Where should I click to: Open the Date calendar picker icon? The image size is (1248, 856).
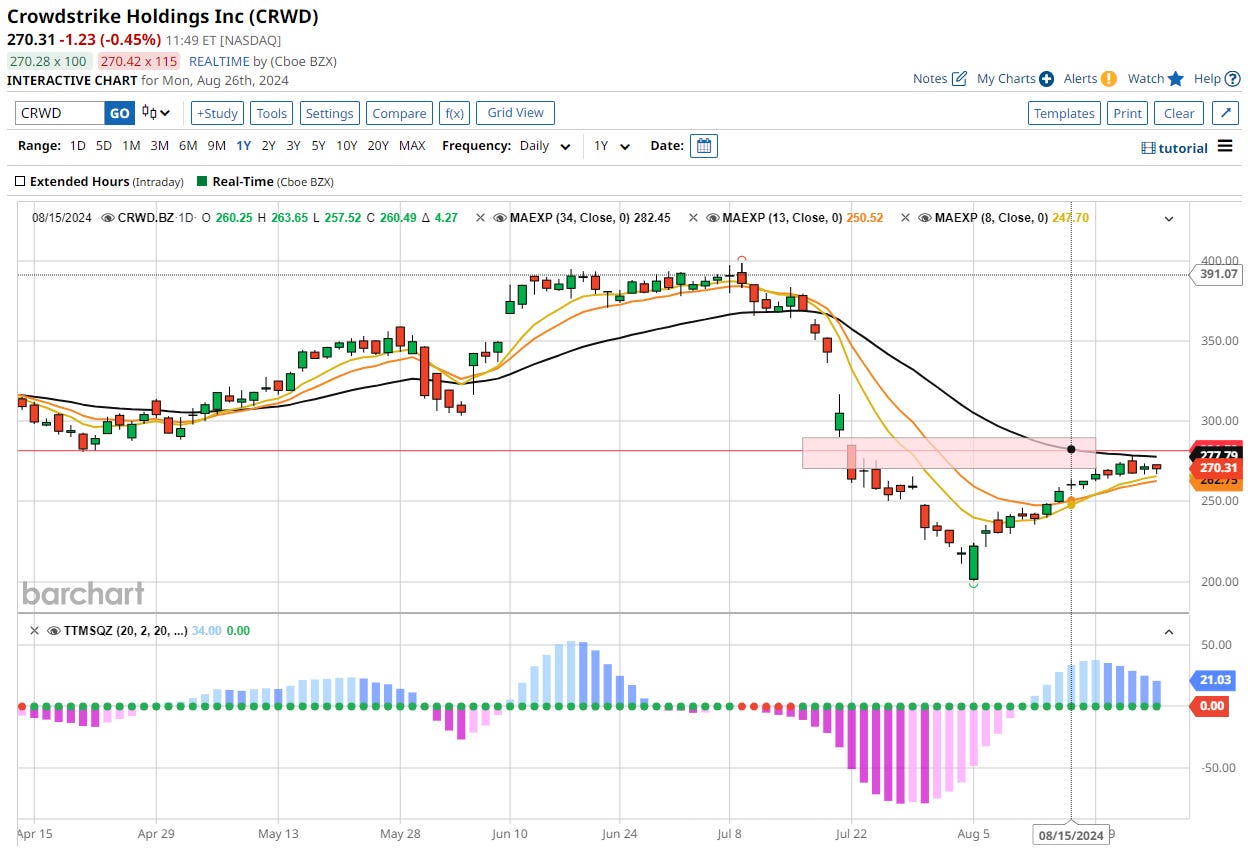click(x=704, y=146)
